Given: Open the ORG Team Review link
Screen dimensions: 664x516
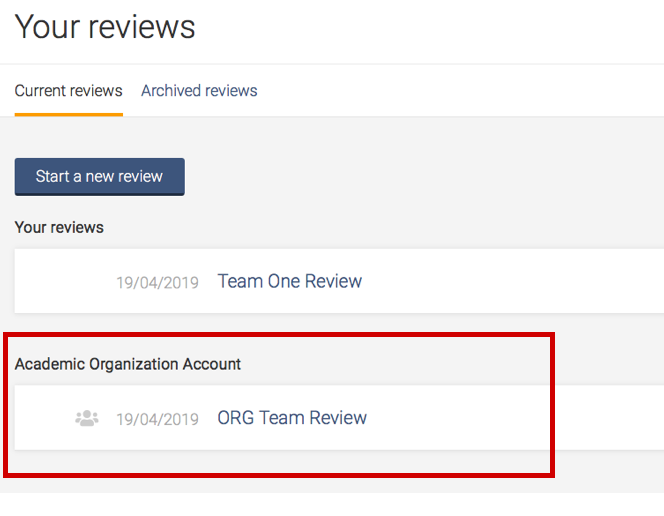Looking at the screenshot, I should (292, 418).
